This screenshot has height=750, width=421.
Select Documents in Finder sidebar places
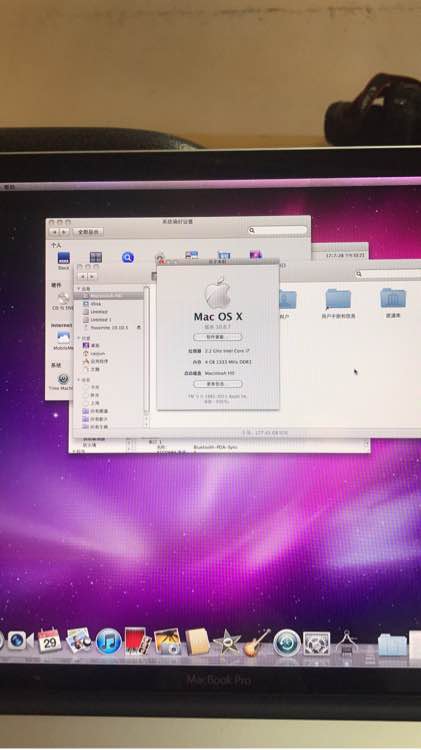pyautogui.click(x=111, y=369)
